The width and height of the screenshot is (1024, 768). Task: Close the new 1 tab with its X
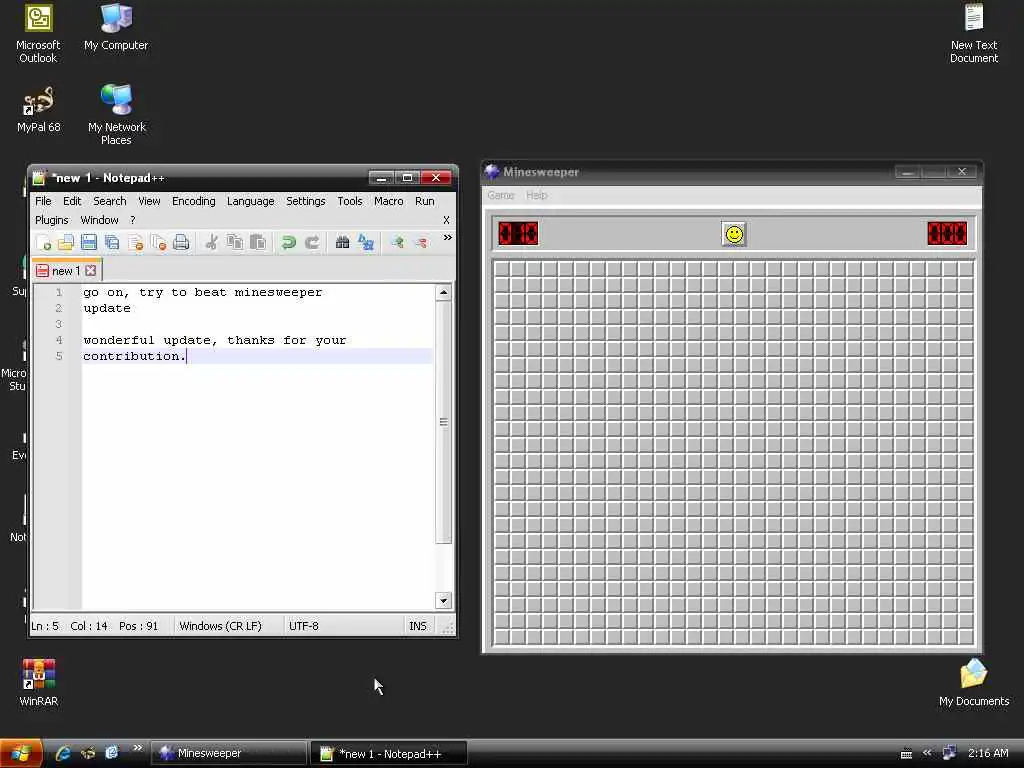pyautogui.click(x=91, y=270)
